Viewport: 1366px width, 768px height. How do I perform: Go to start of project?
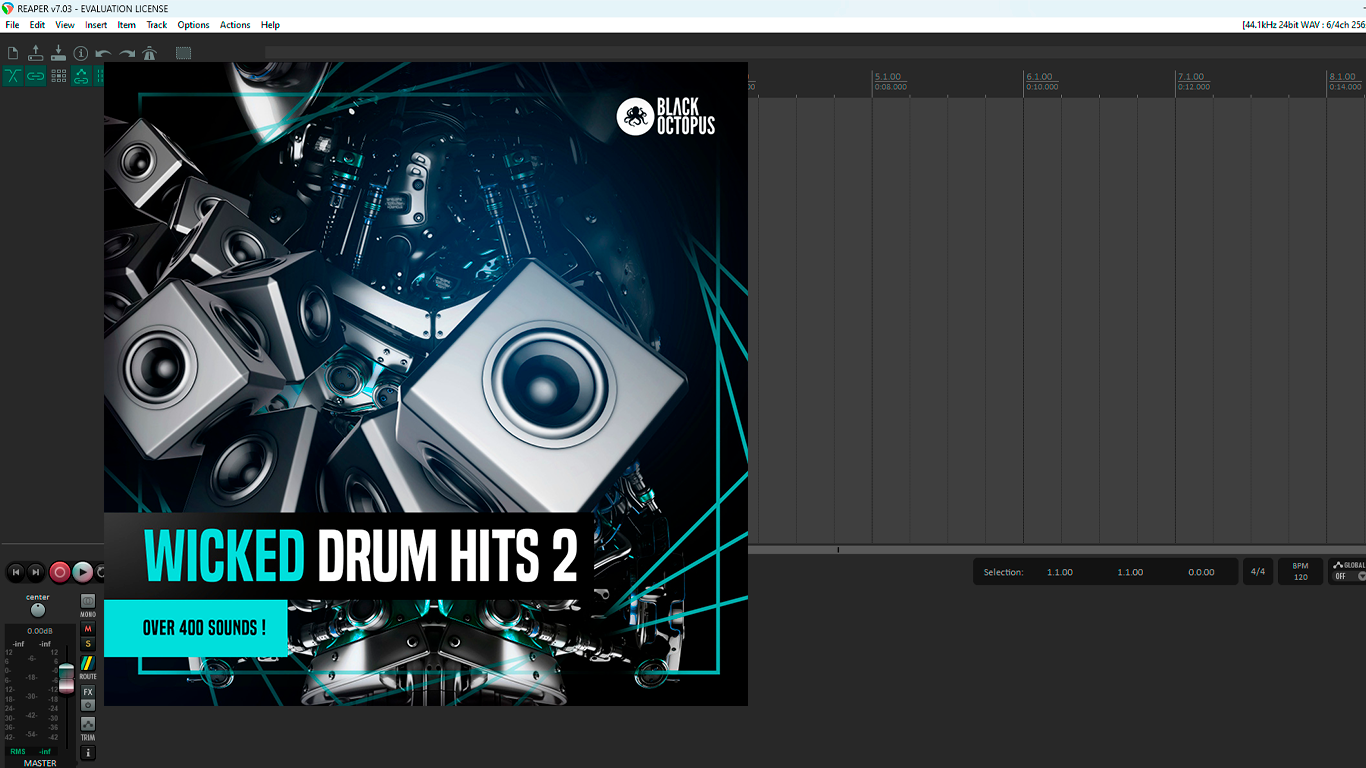point(15,572)
